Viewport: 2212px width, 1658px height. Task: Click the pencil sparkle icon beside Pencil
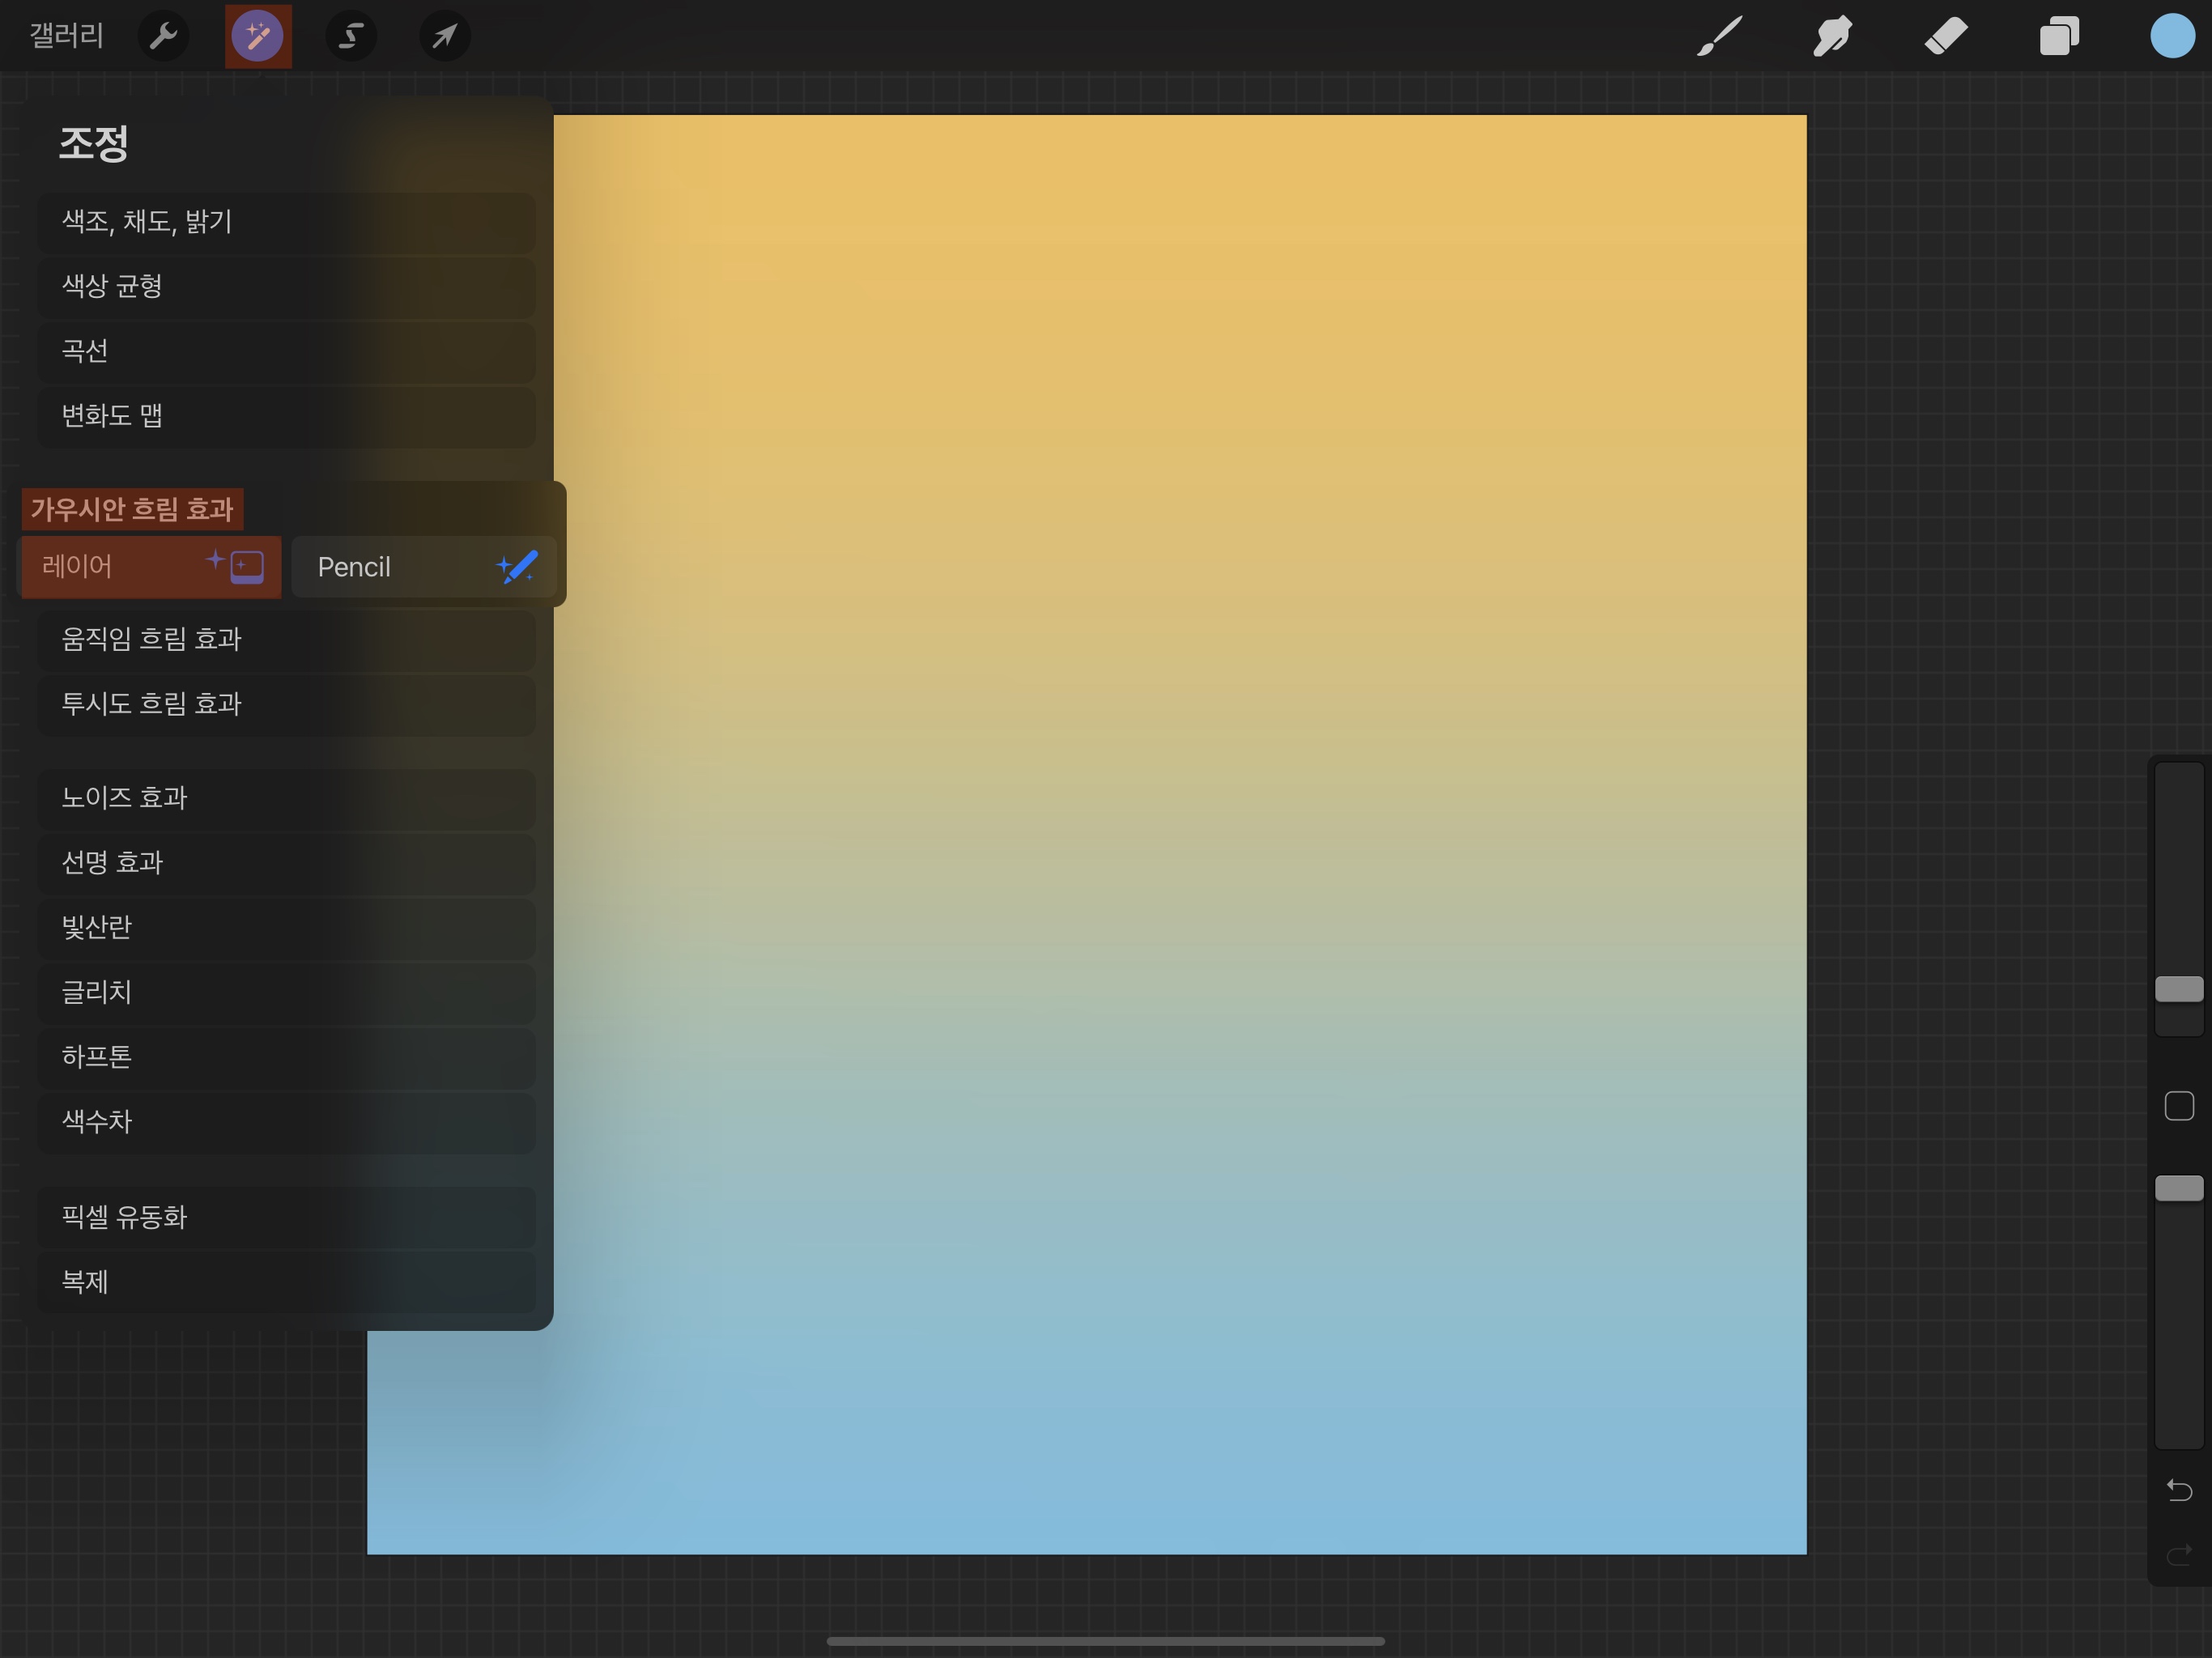pos(517,567)
